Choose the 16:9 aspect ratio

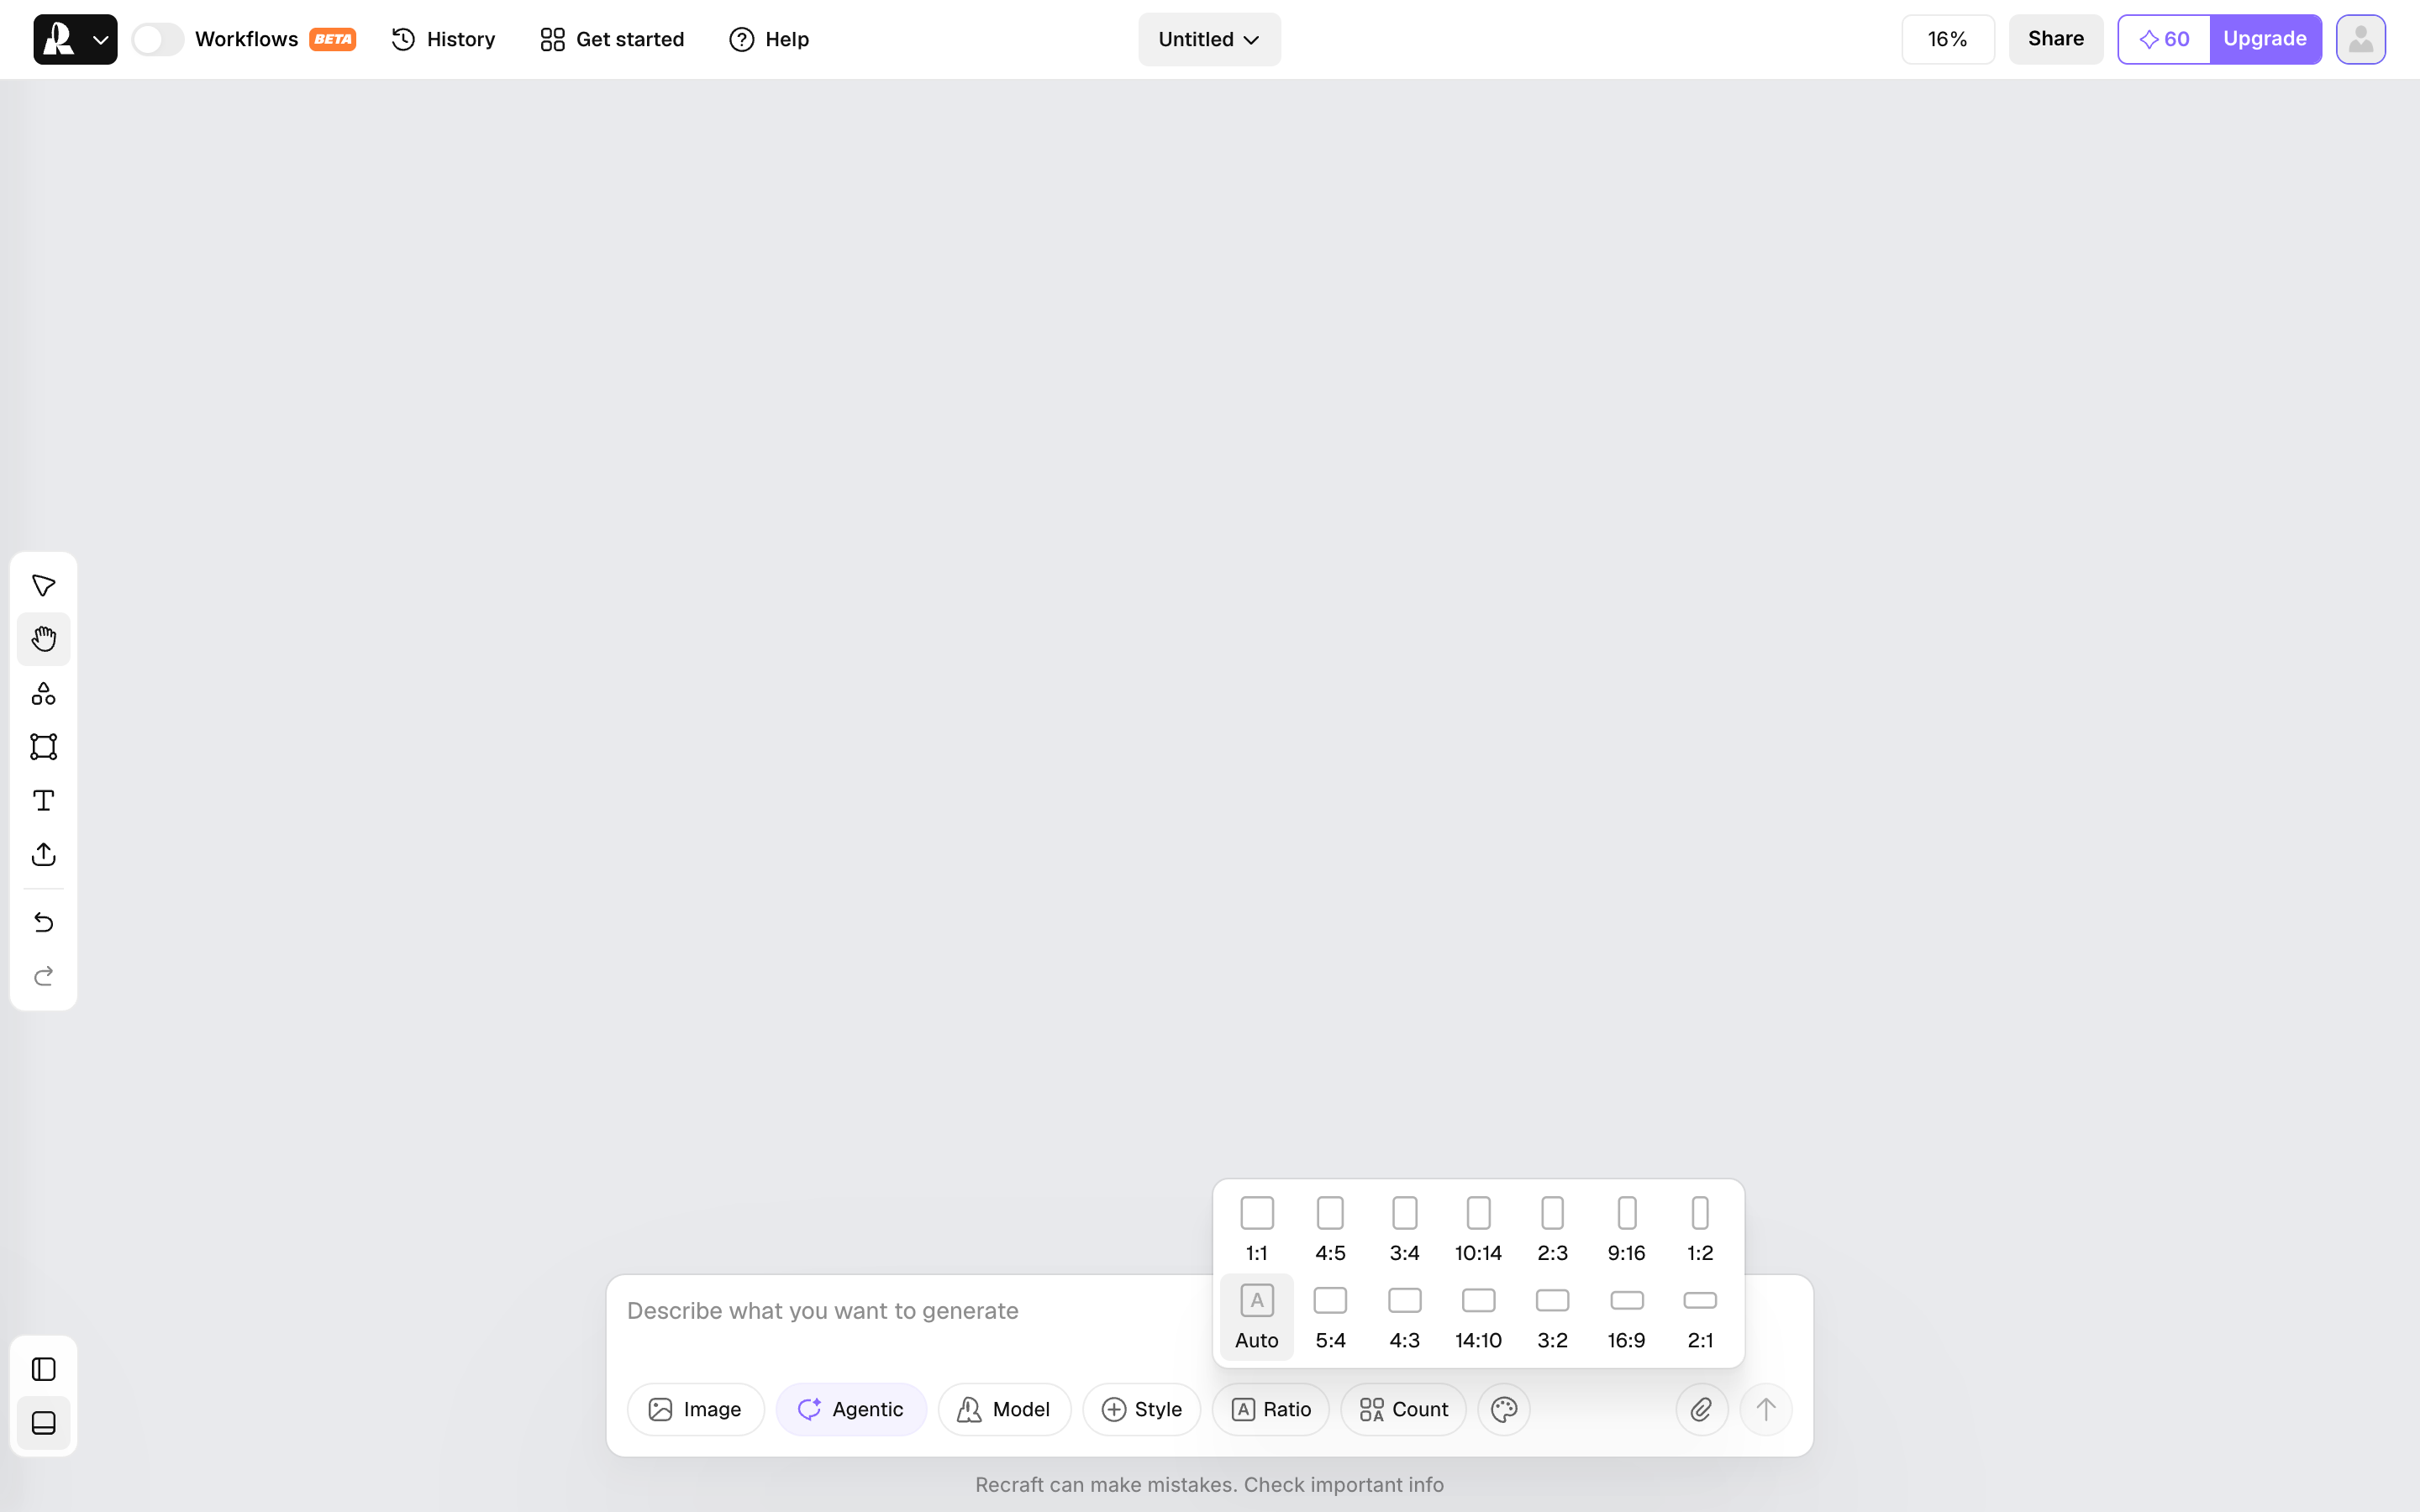(1626, 1316)
